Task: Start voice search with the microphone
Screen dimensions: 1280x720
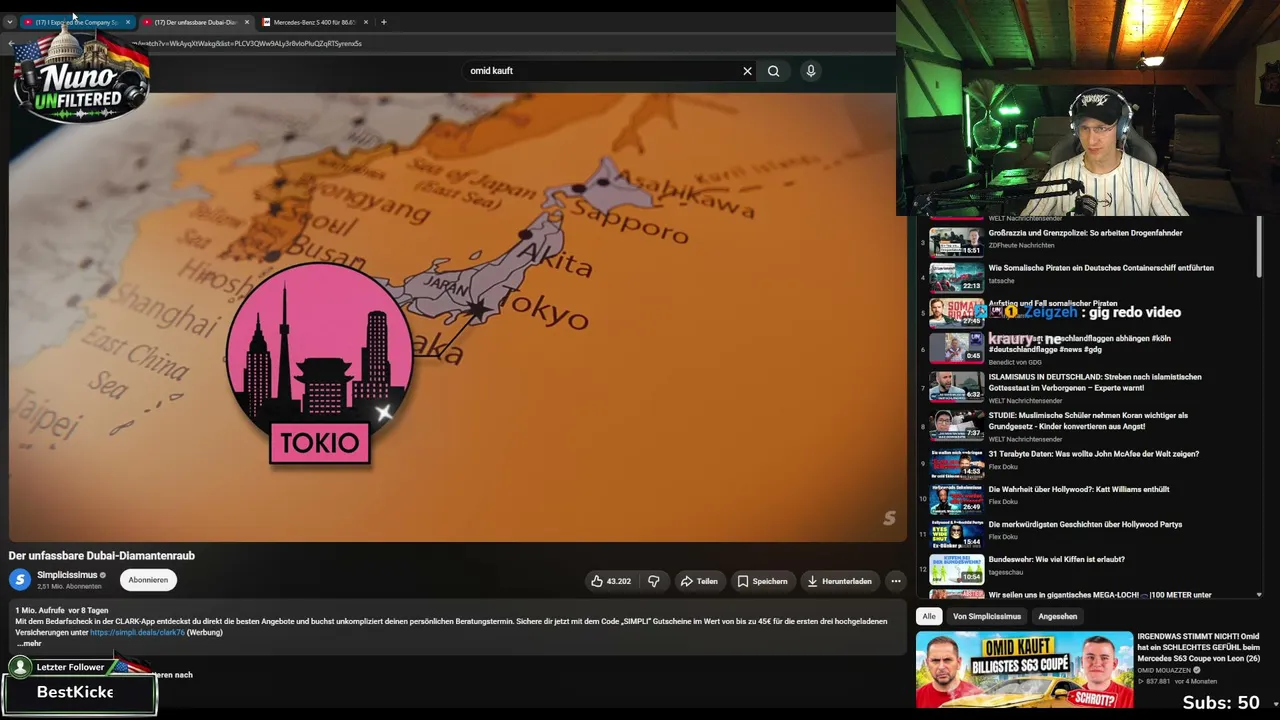Action: tap(811, 71)
